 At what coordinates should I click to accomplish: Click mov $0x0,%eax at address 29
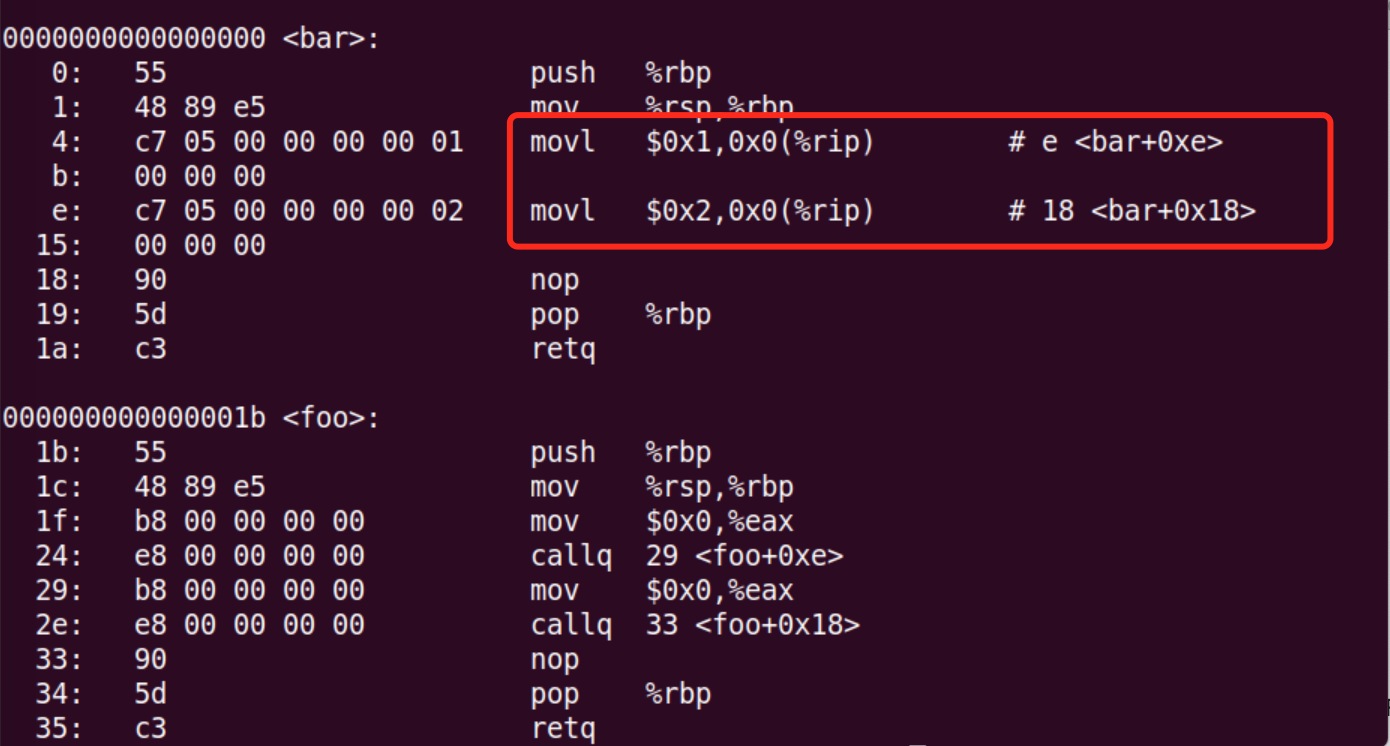pos(661,590)
